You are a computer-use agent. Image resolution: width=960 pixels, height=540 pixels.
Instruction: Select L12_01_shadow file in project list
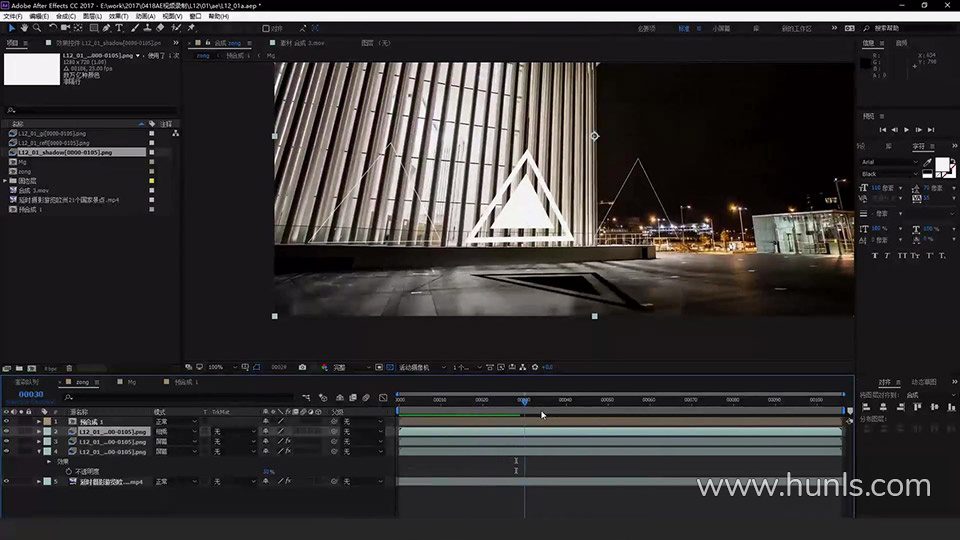point(64,152)
